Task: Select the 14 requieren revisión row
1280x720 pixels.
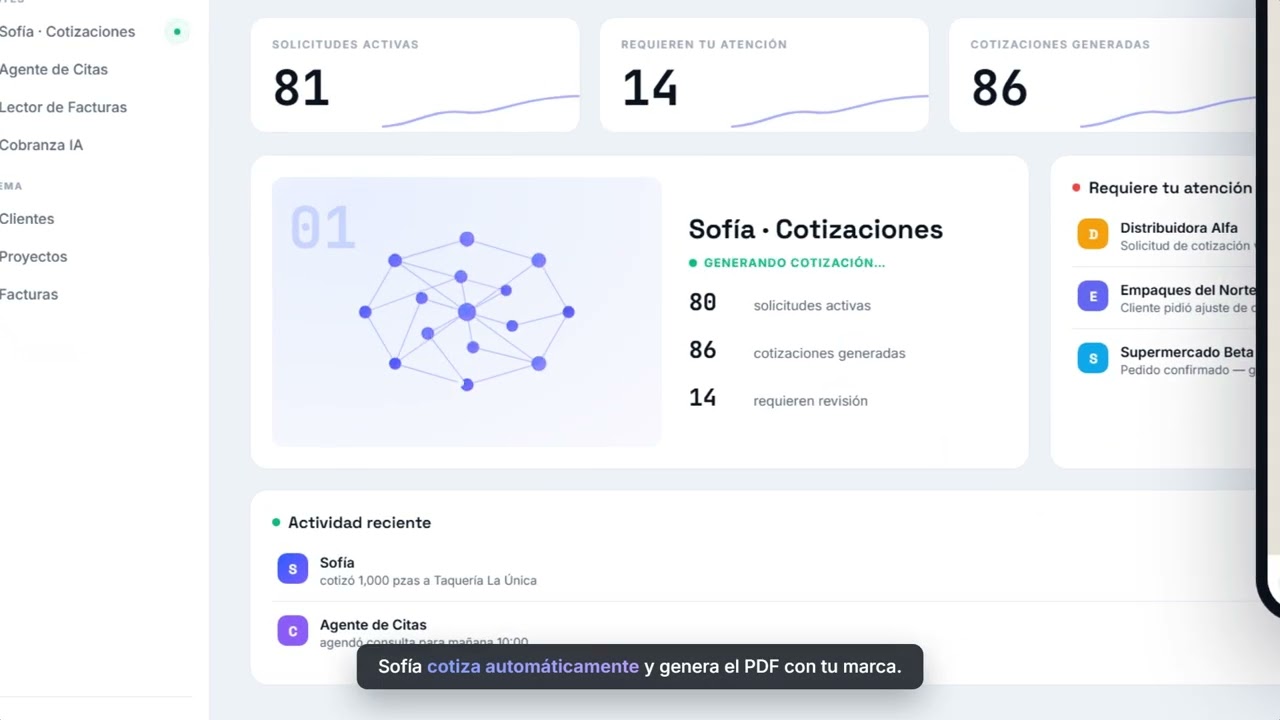Action: (x=778, y=398)
